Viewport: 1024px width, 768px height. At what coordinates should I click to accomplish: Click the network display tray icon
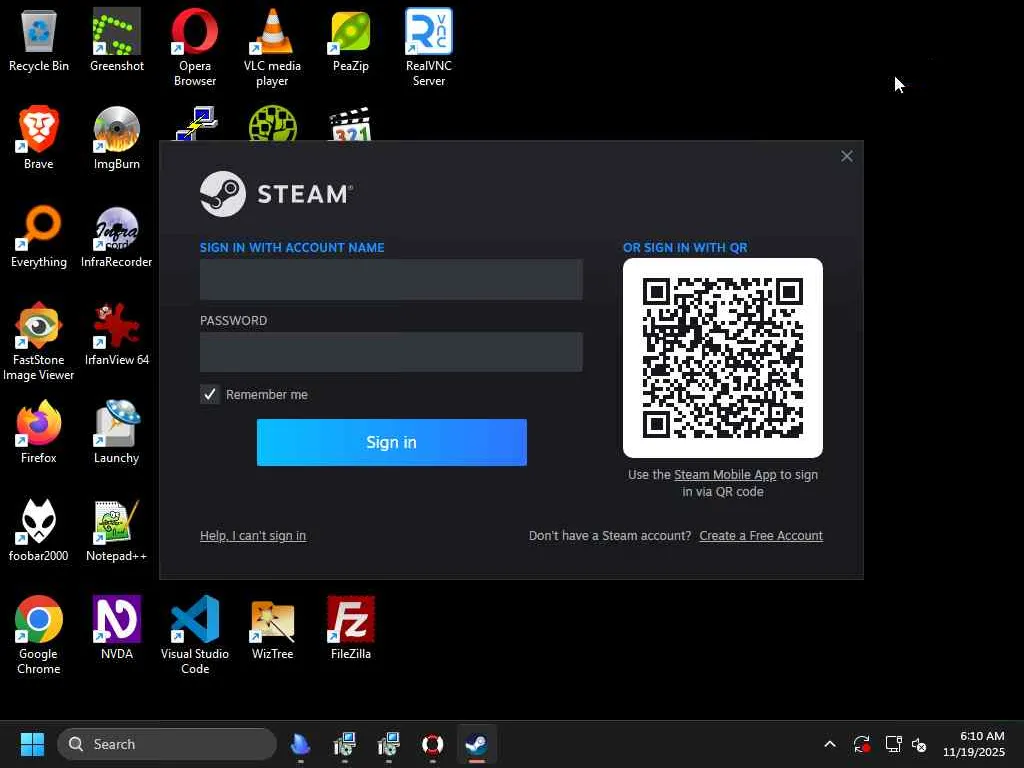(893, 744)
